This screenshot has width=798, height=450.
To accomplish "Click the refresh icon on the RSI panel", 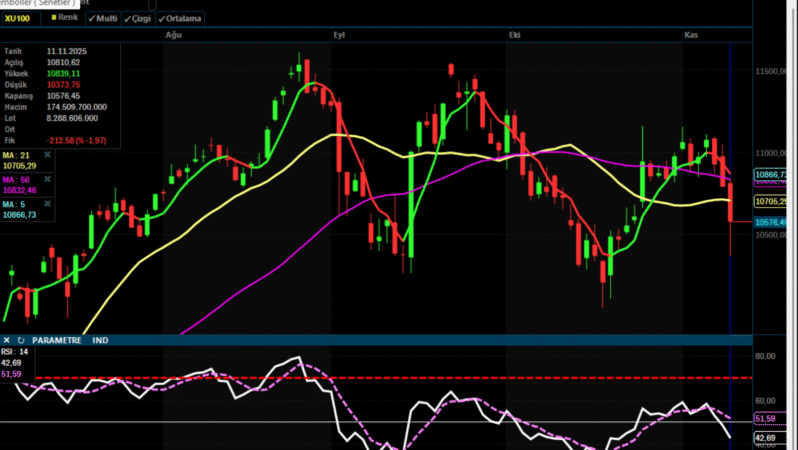I will point(20,341).
